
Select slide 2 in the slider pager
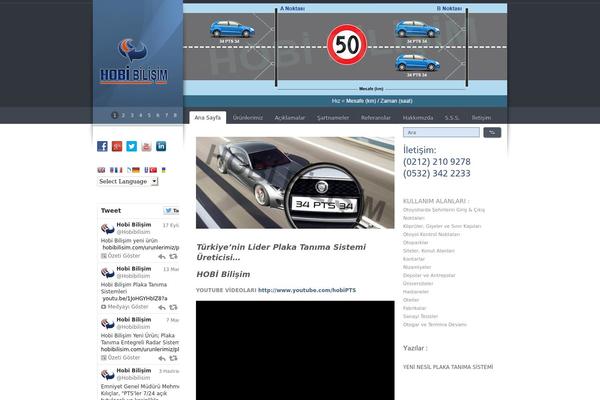click(x=123, y=115)
